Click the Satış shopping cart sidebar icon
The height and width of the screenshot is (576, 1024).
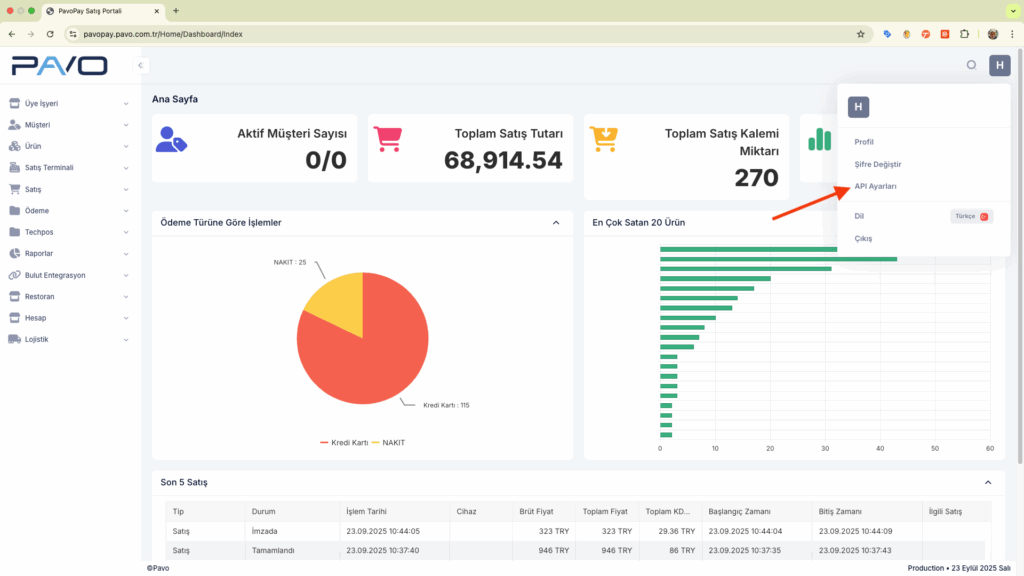click(14, 189)
